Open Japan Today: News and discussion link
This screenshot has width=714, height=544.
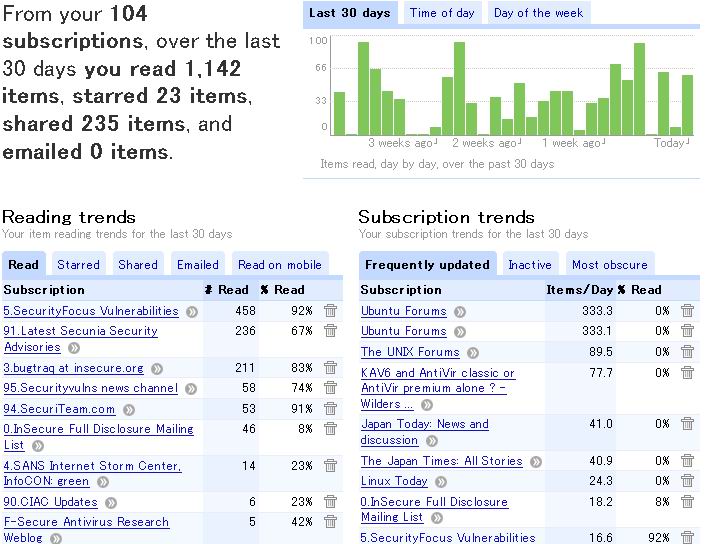click(424, 432)
